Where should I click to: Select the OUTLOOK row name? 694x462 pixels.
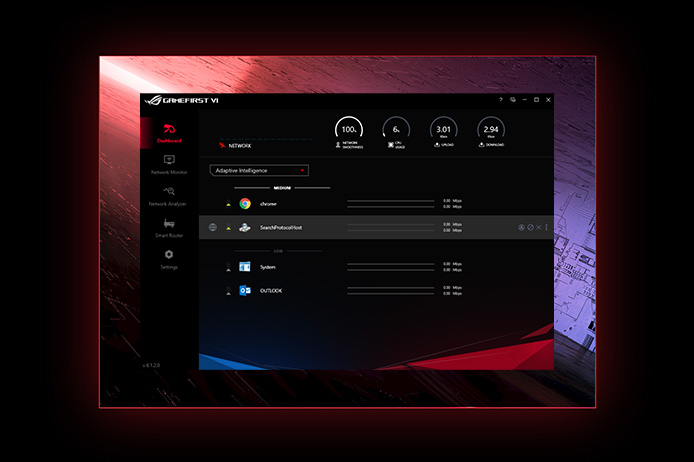[x=271, y=291]
